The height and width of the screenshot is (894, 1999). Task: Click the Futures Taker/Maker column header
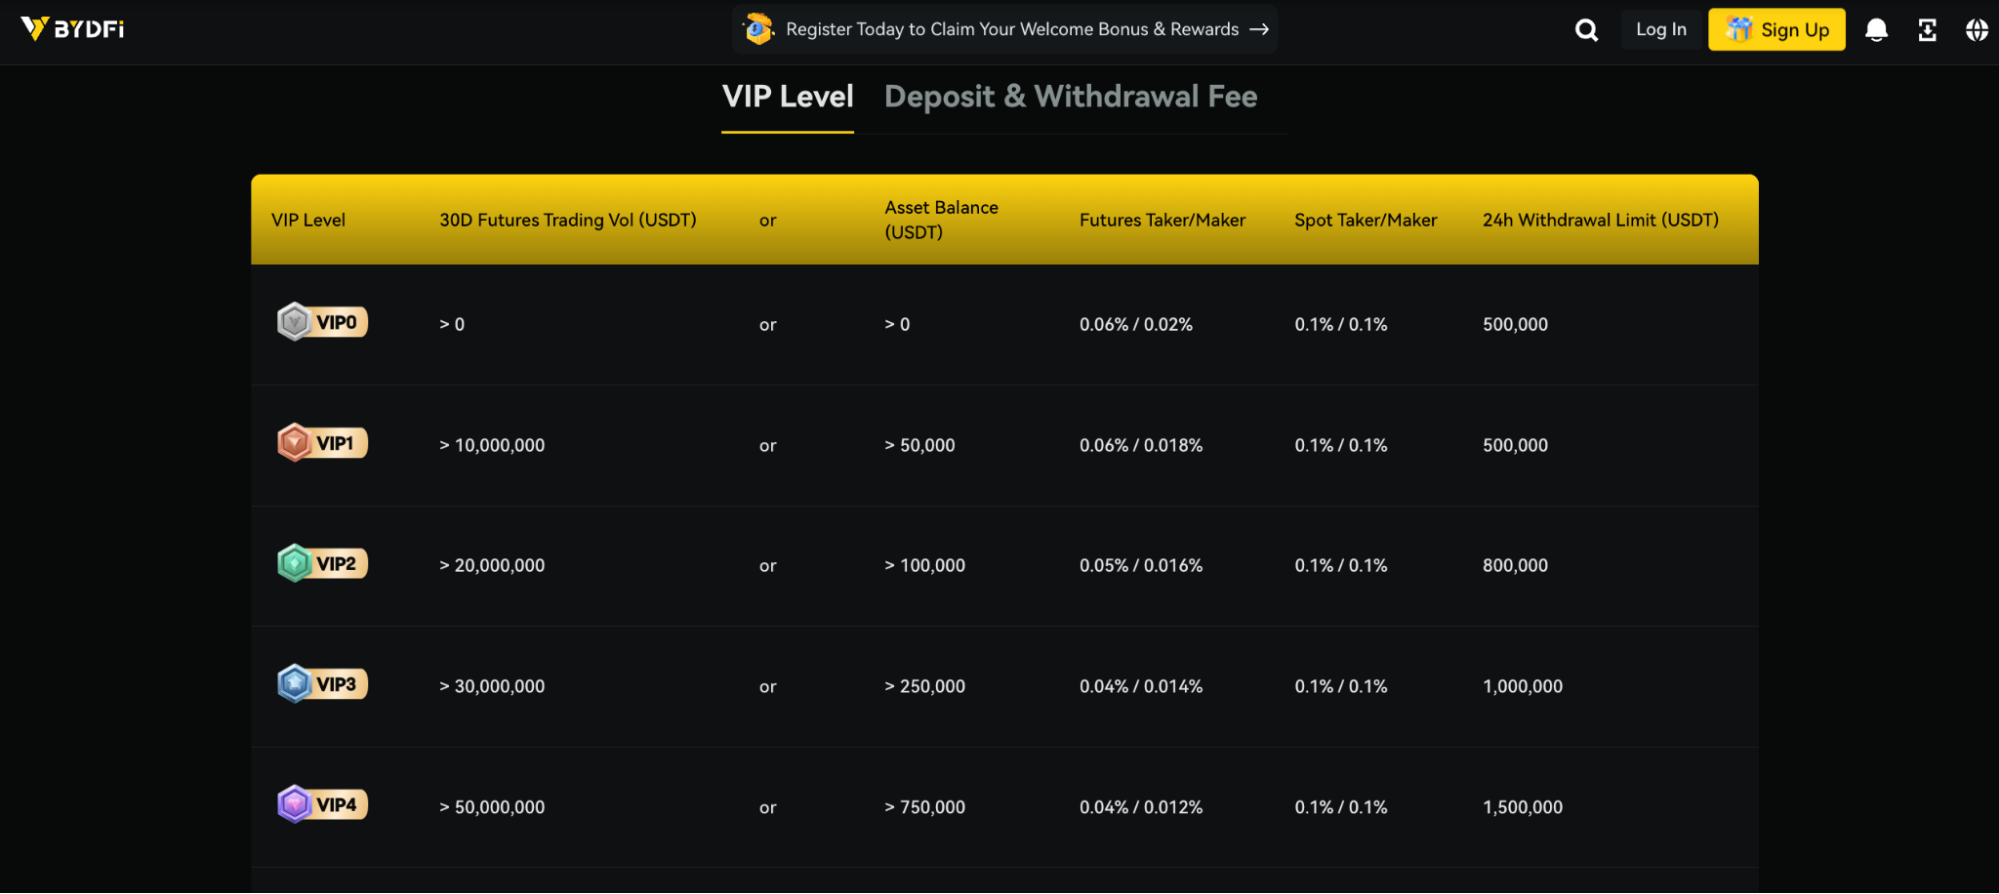(1162, 220)
